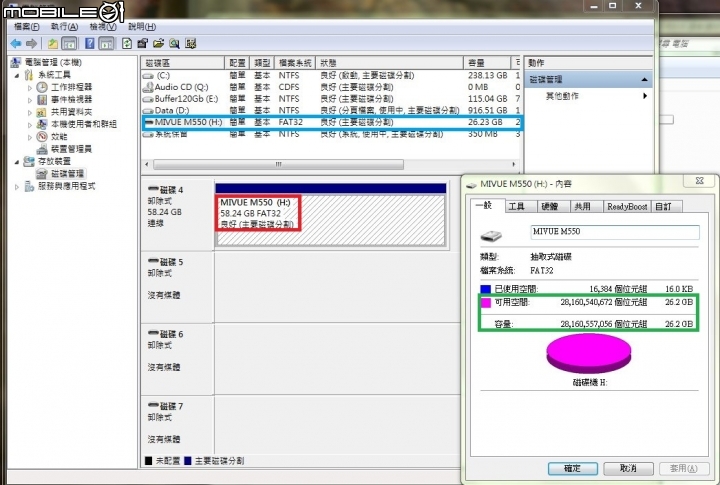Toggle the Show/Hide Console Tree toolbar icon

click(x=69, y=44)
